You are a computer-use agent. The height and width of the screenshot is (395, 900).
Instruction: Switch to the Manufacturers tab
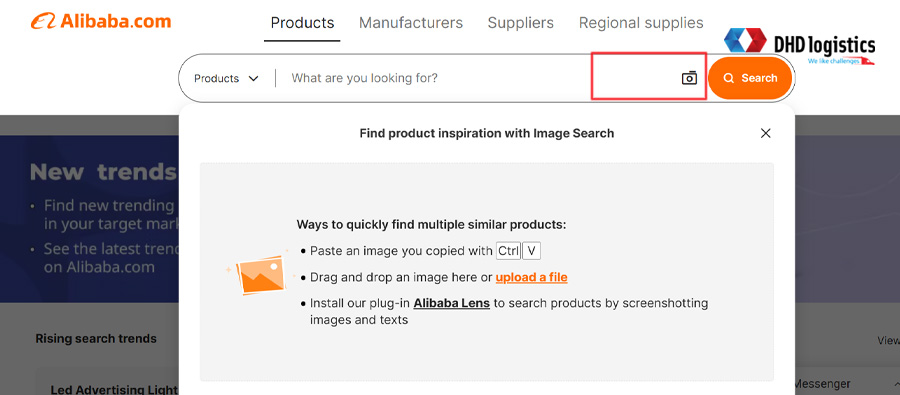pos(411,23)
